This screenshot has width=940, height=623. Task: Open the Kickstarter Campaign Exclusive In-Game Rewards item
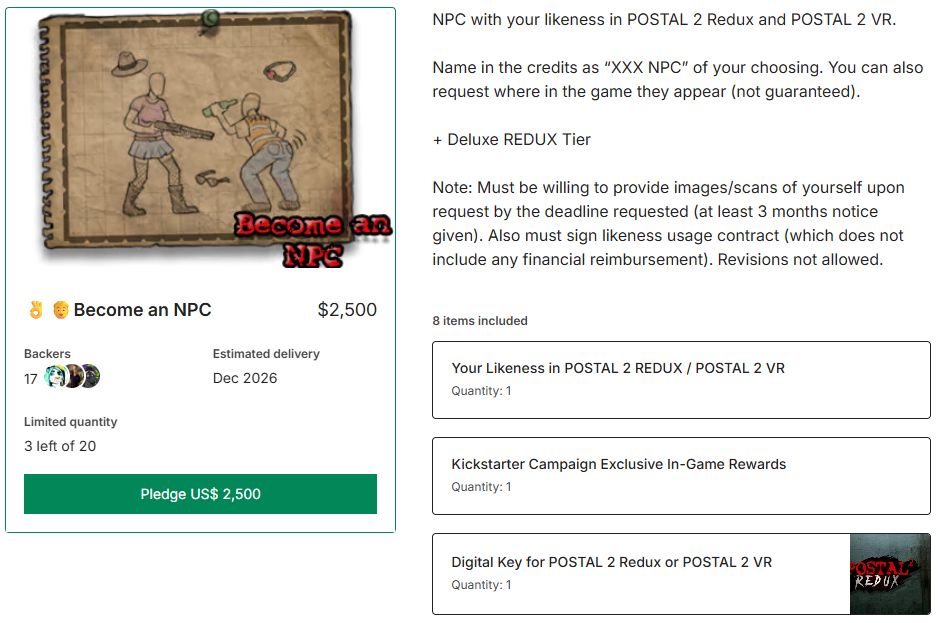(681, 475)
